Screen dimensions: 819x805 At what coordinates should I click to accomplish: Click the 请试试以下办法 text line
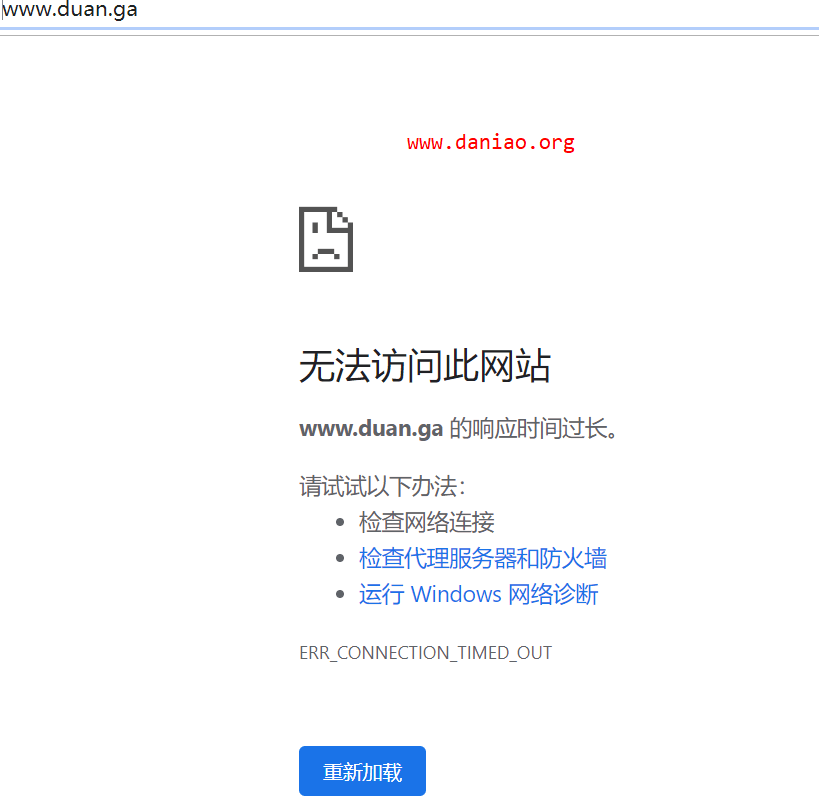[x=382, y=486]
